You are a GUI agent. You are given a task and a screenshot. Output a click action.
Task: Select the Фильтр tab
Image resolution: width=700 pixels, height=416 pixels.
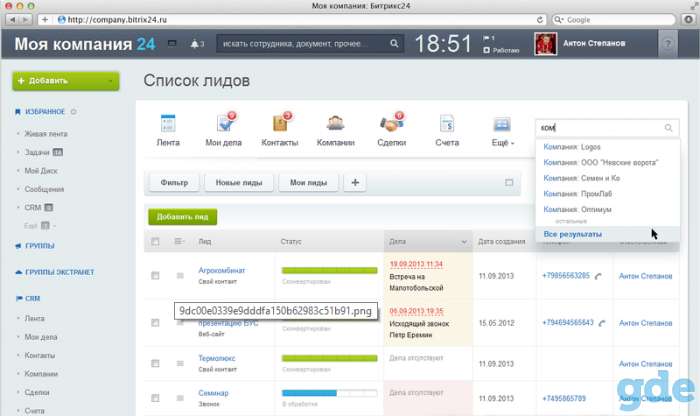point(174,182)
